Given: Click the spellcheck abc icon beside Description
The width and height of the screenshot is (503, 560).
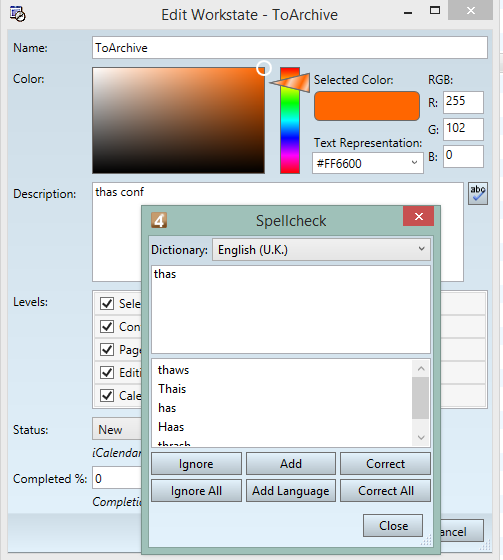Looking at the screenshot, I should pos(478,194).
